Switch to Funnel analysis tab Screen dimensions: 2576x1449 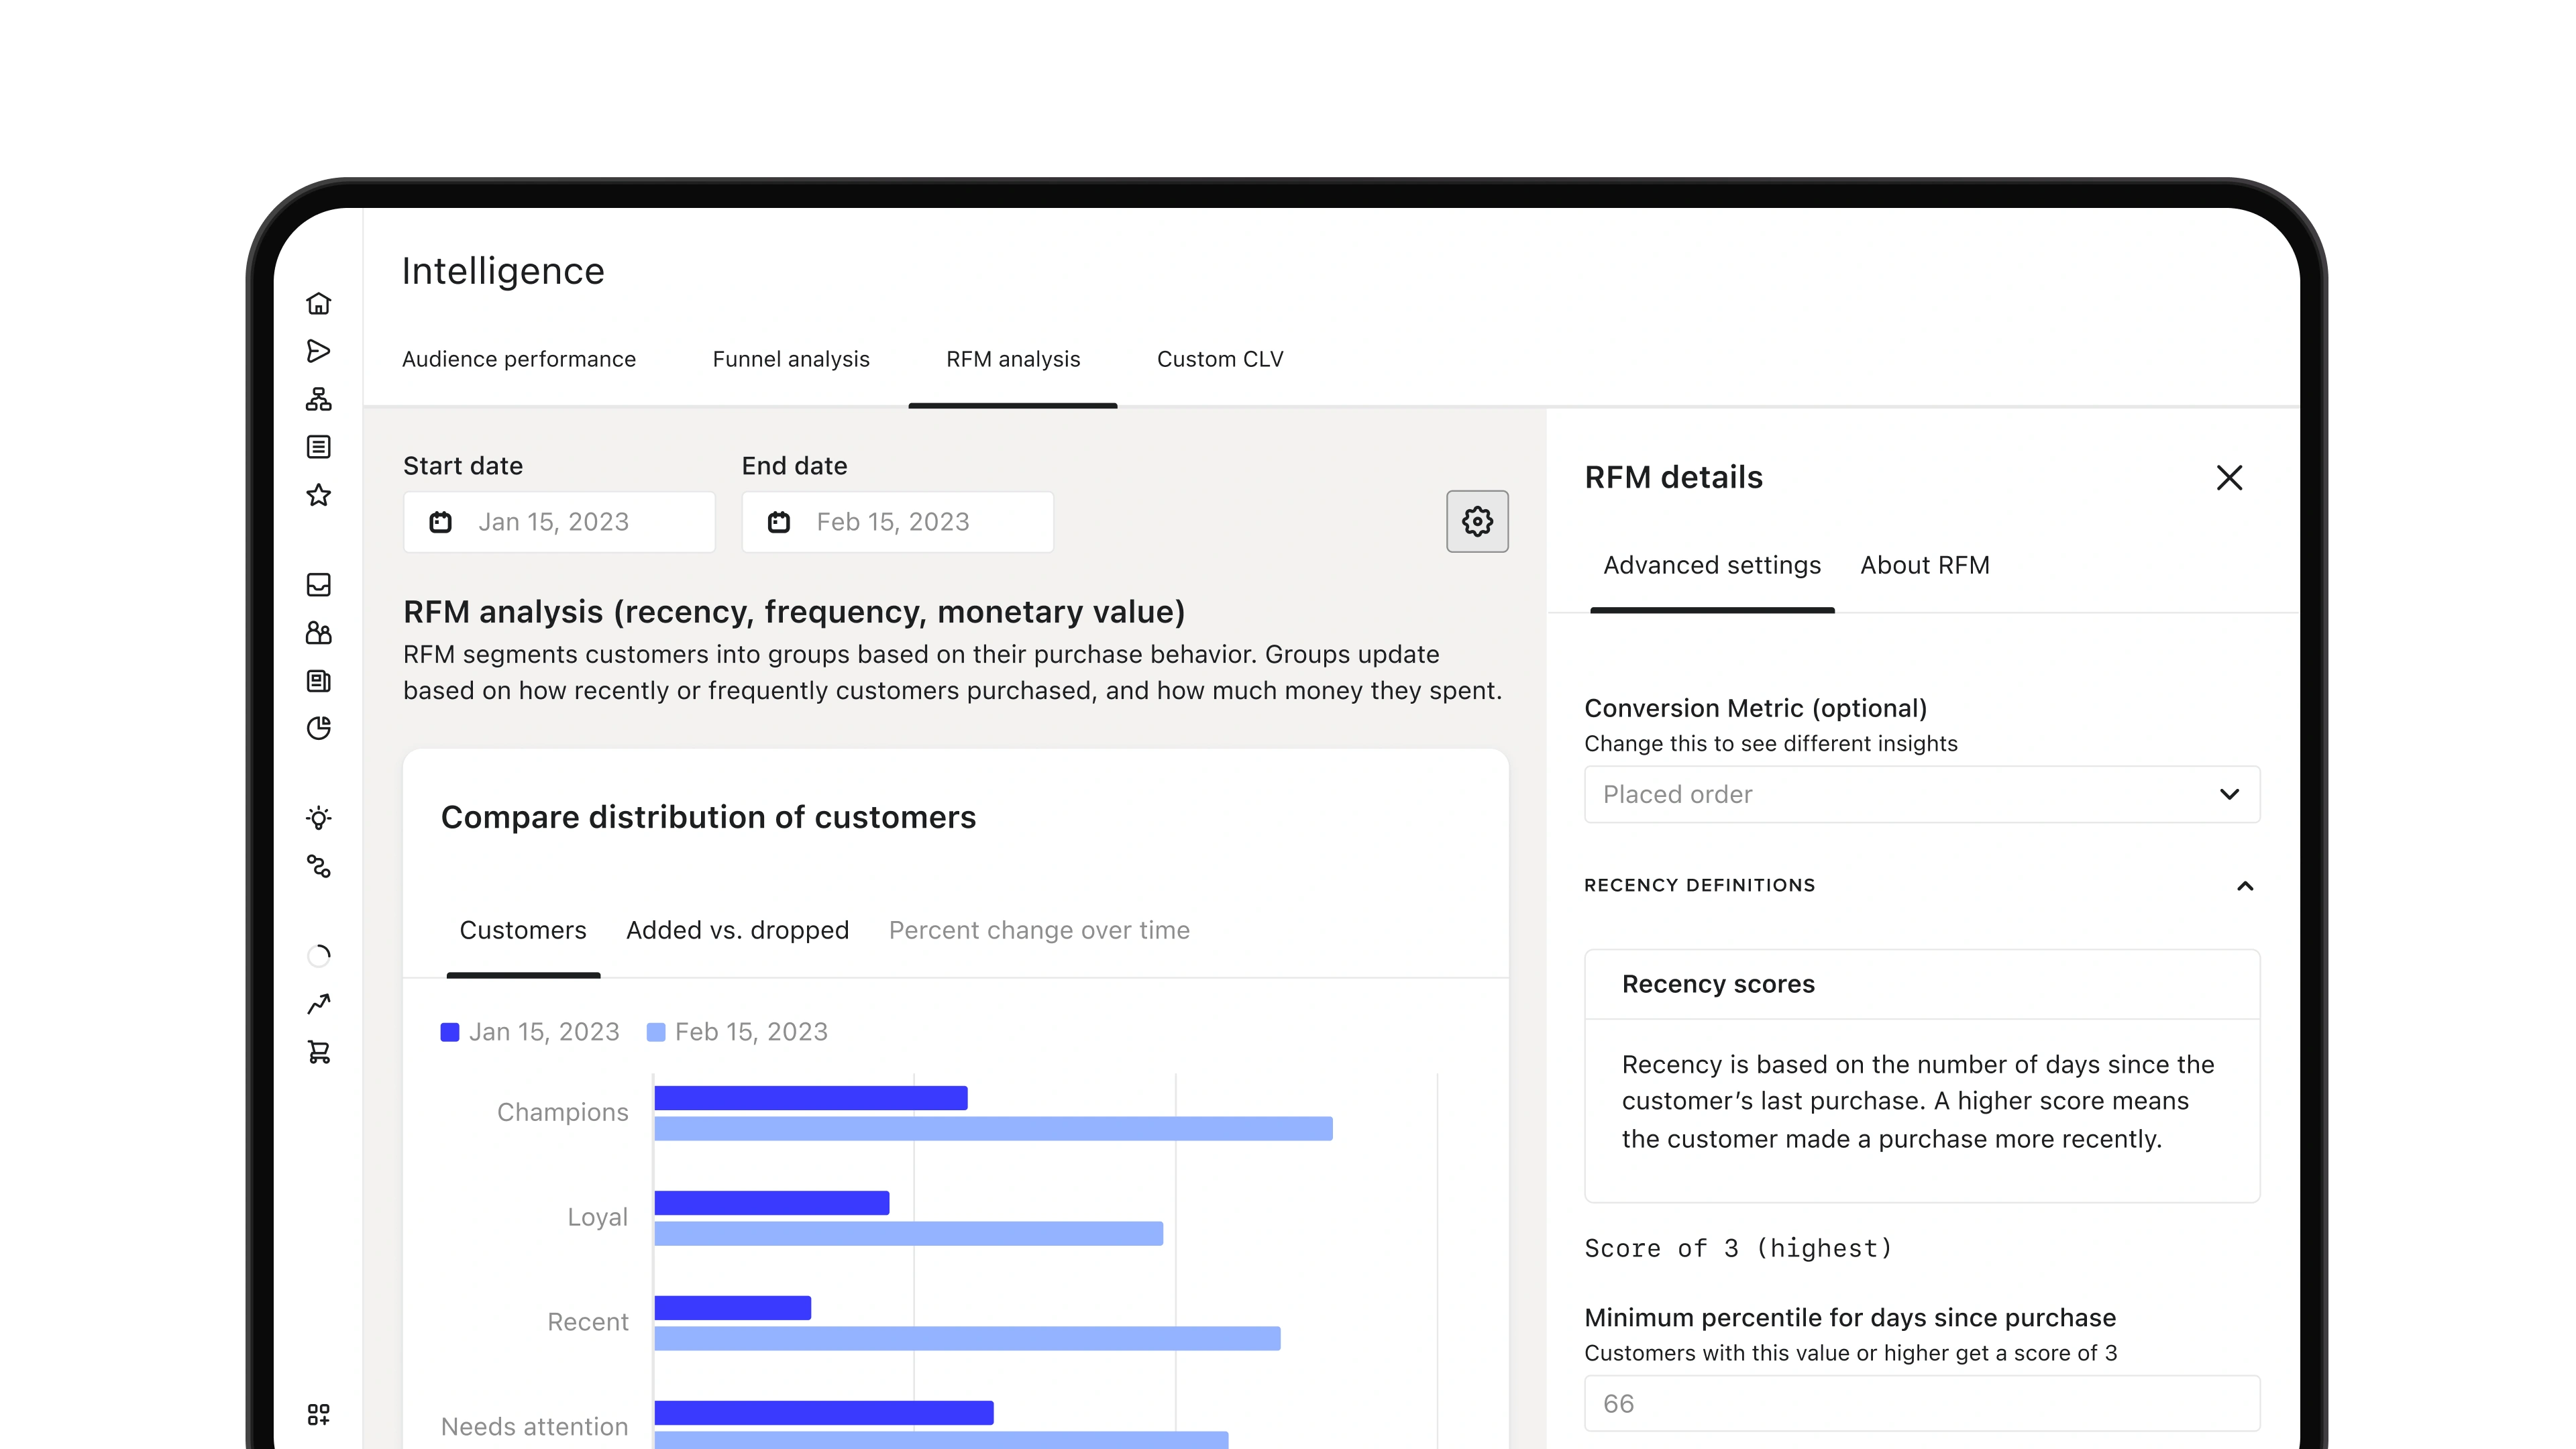791,359
